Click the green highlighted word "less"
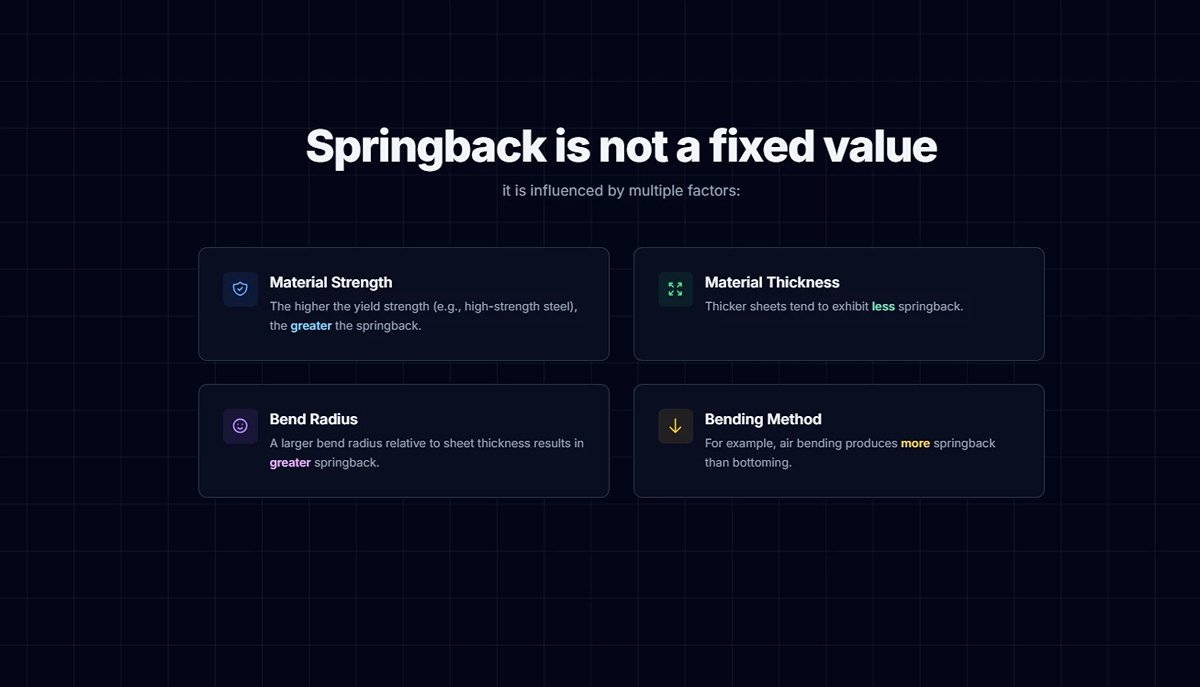The width and height of the screenshot is (1200, 687). [883, 306]
